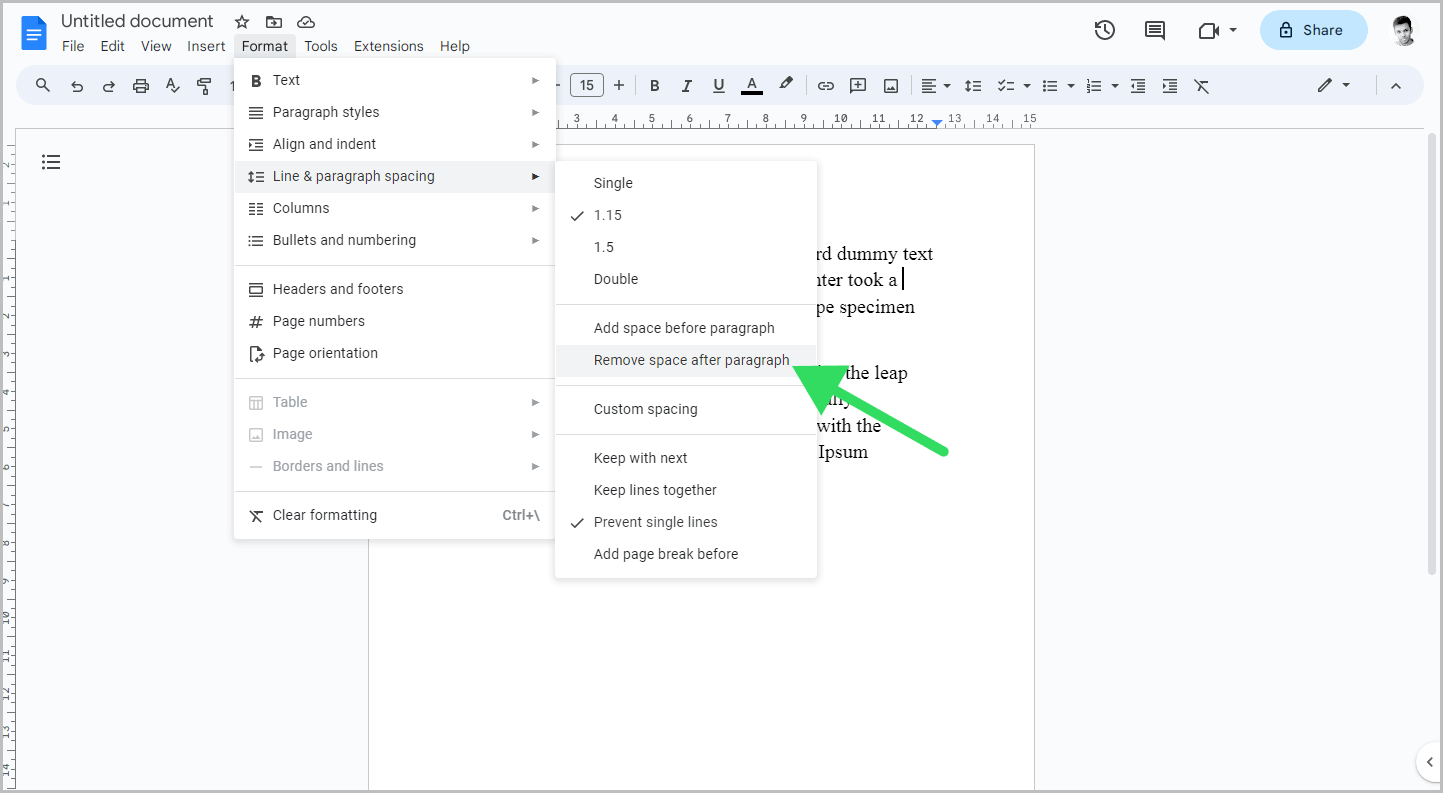Disable Prevent single lines
This screenshot has width=1443, height=793.
click(655, 521)
